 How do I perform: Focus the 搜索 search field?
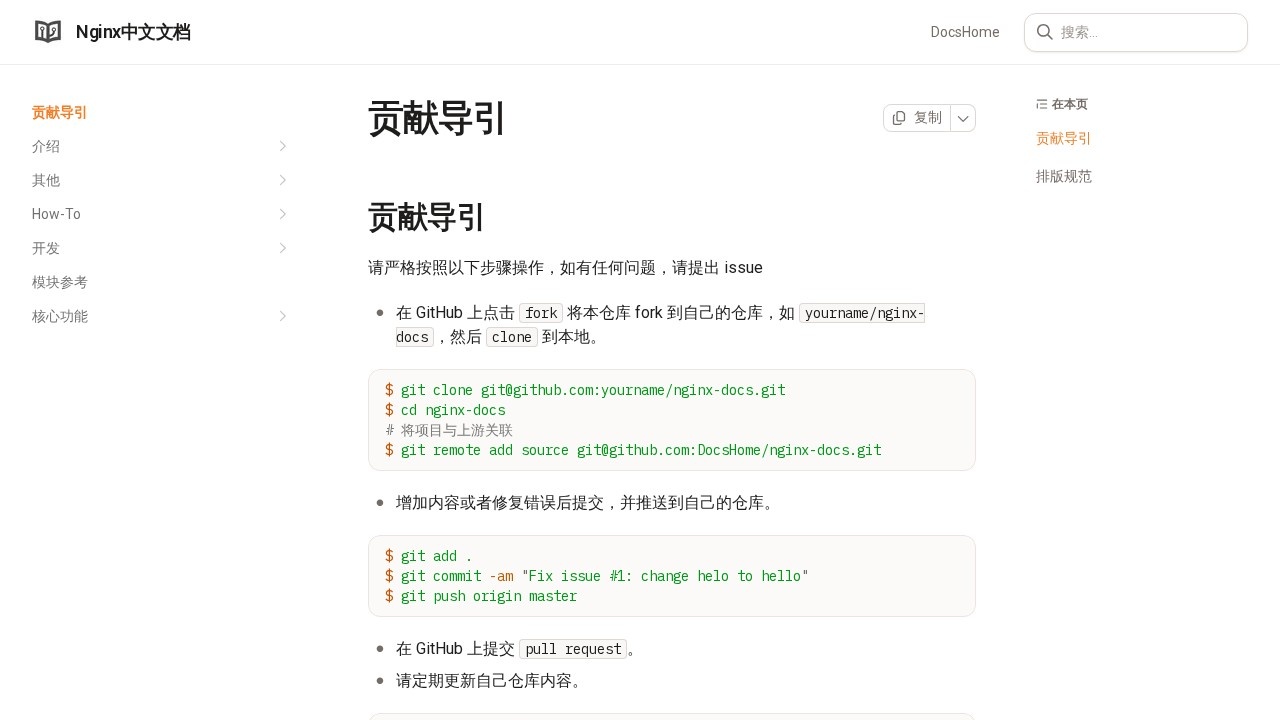pos(1136,32)
